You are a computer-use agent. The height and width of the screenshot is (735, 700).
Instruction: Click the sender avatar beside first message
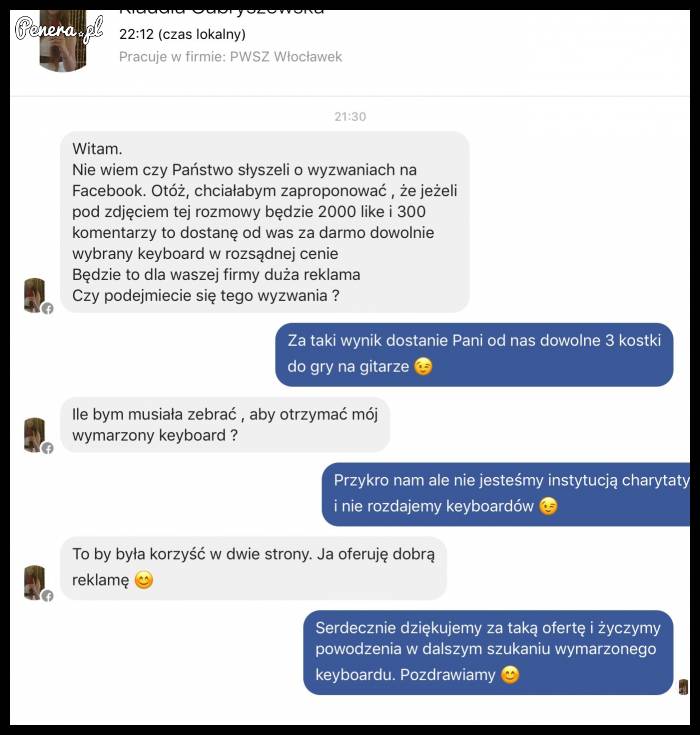[x=35, y=295]
